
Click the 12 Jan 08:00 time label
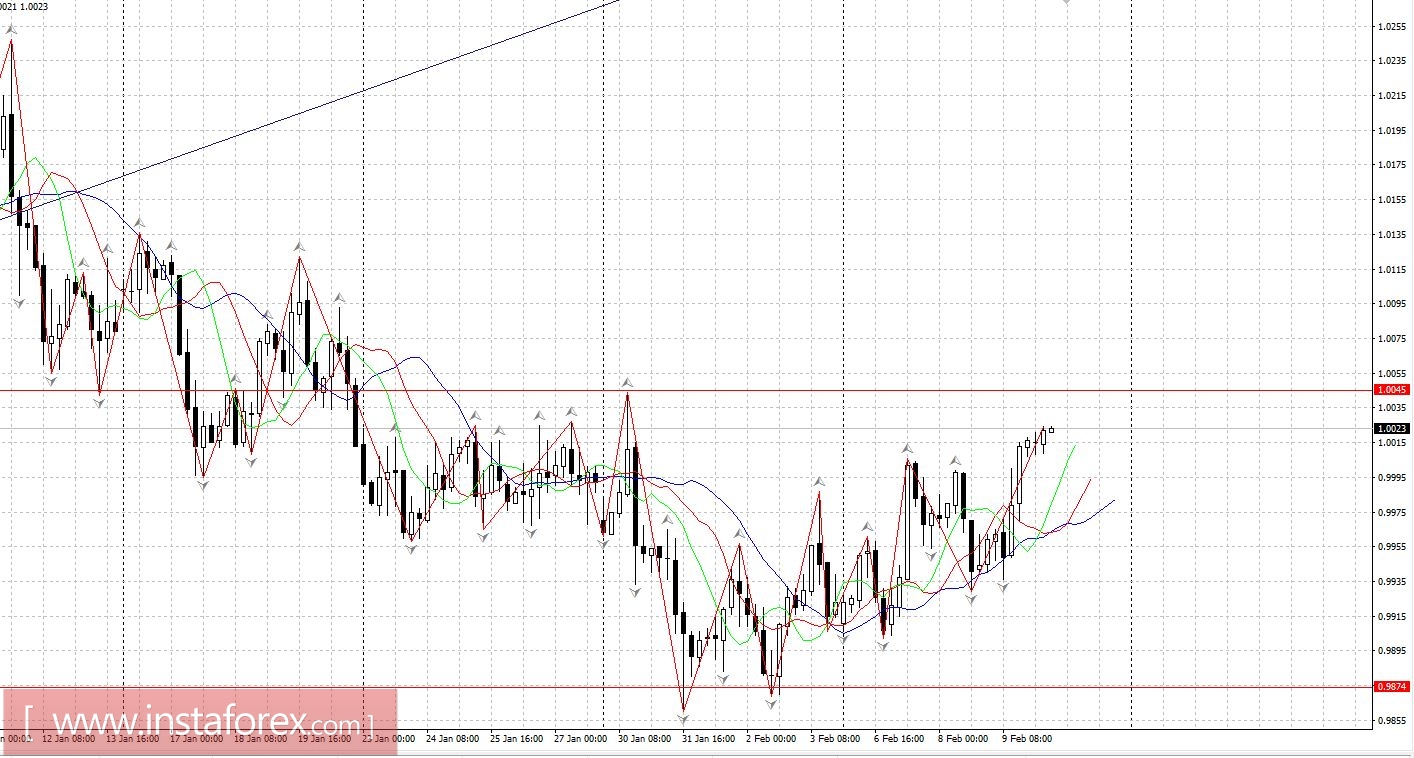coord(69,739)
